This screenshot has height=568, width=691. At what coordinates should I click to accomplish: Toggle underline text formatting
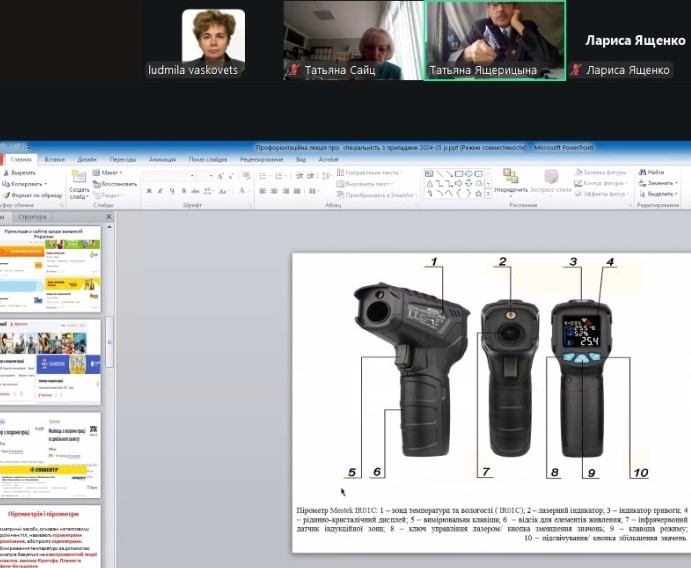tap(172, 191)
